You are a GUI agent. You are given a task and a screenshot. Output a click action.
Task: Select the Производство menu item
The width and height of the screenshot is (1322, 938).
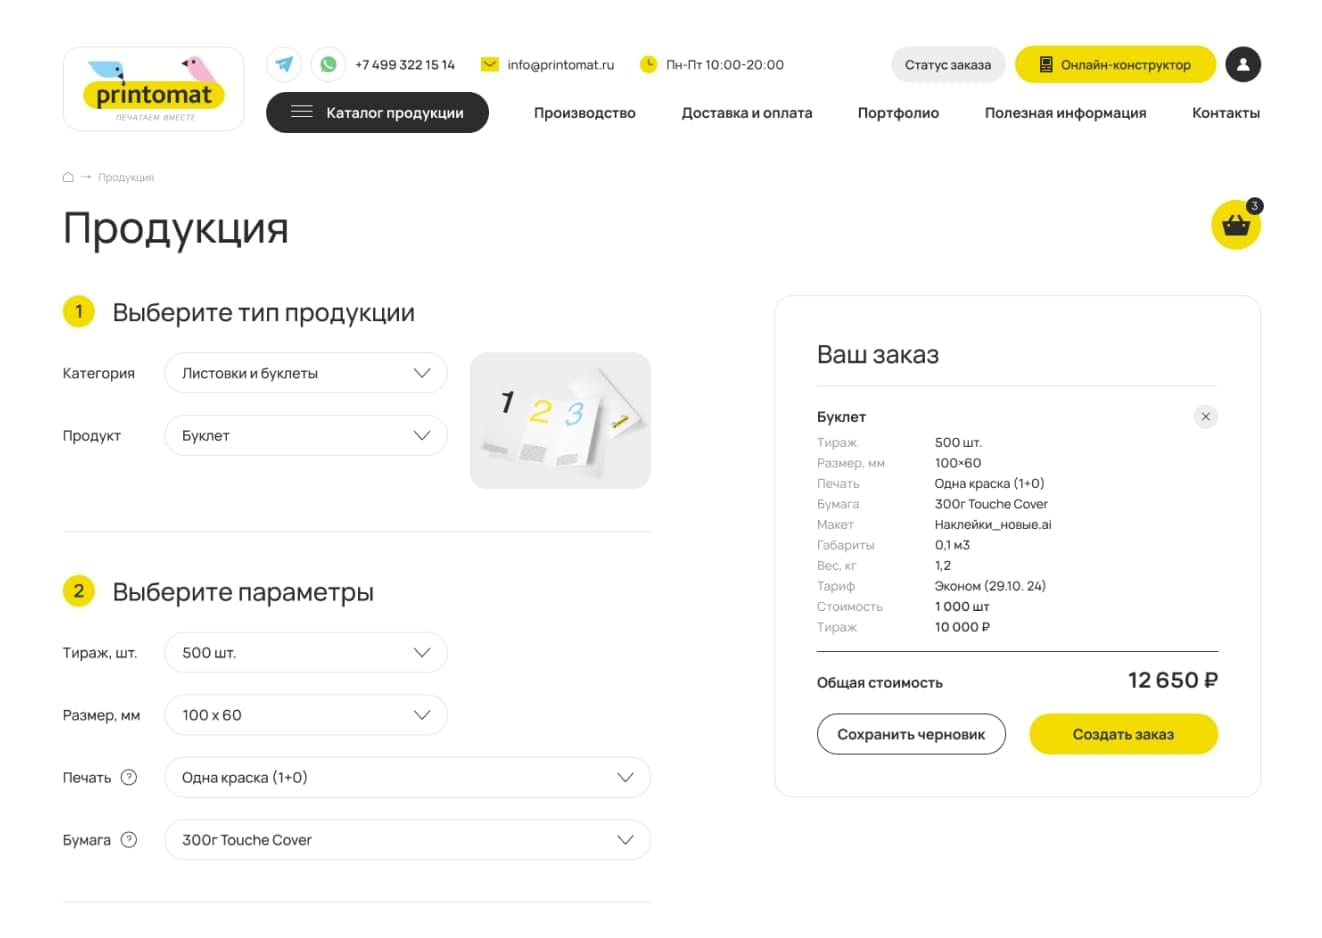click(x=585, y=112)
